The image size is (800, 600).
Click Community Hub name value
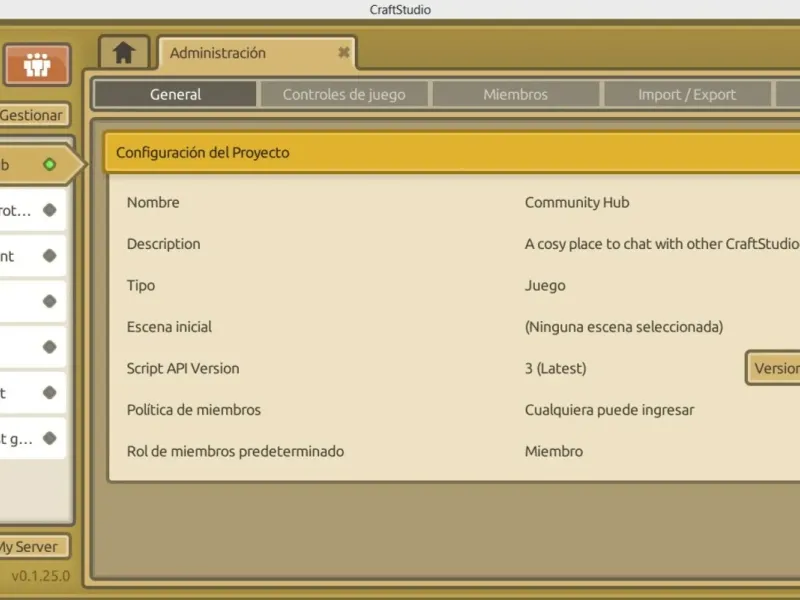click(577, 203)
